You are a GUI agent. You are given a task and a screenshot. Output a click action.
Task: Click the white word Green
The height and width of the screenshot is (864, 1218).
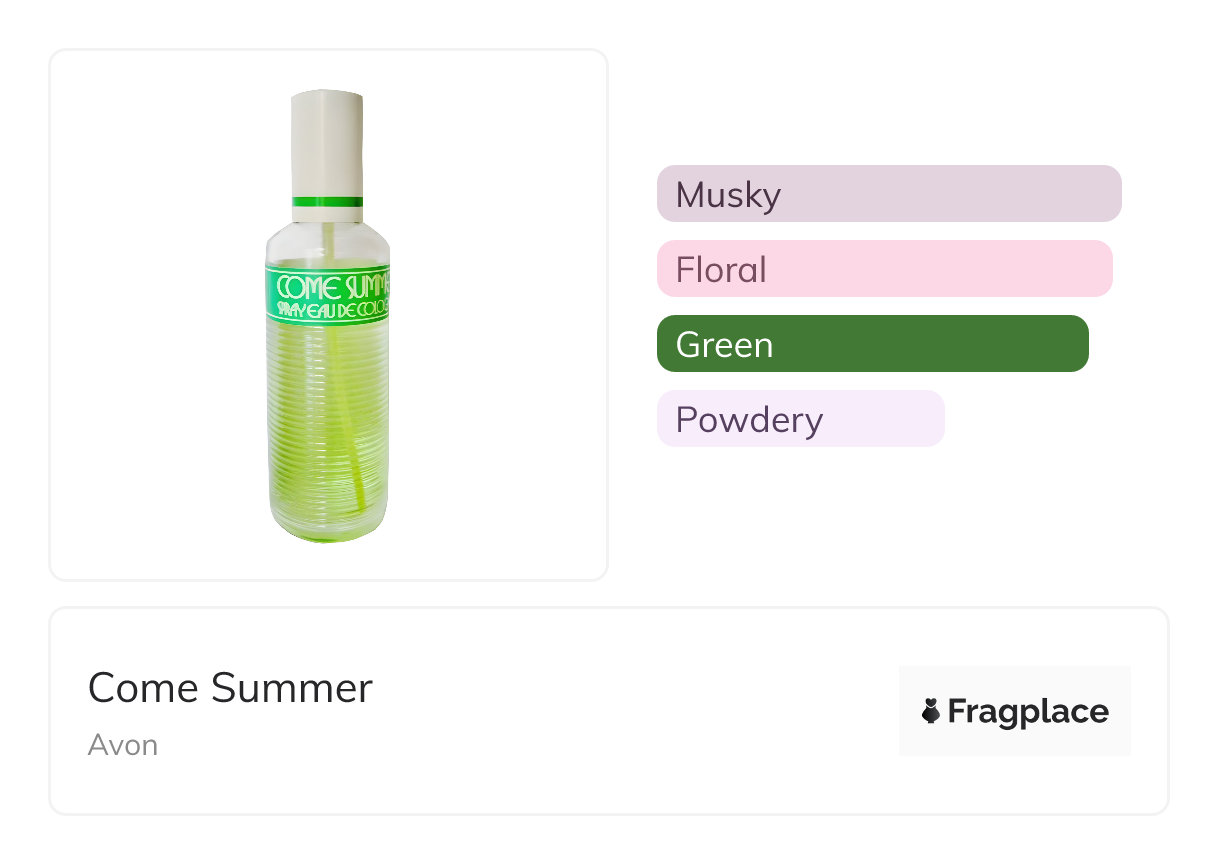pos(724,344)
